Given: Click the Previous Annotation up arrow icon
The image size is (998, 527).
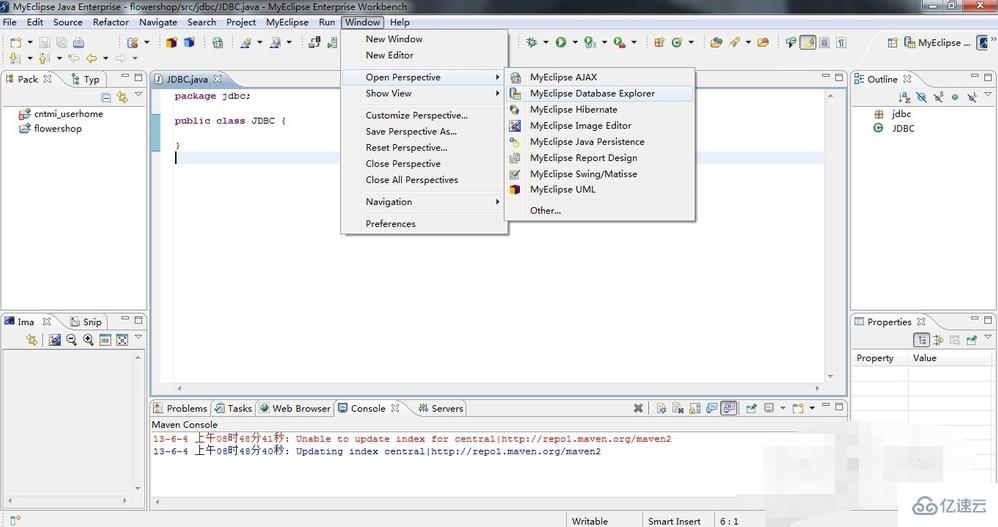Looking at the screenshot, I should coord(44,59).
